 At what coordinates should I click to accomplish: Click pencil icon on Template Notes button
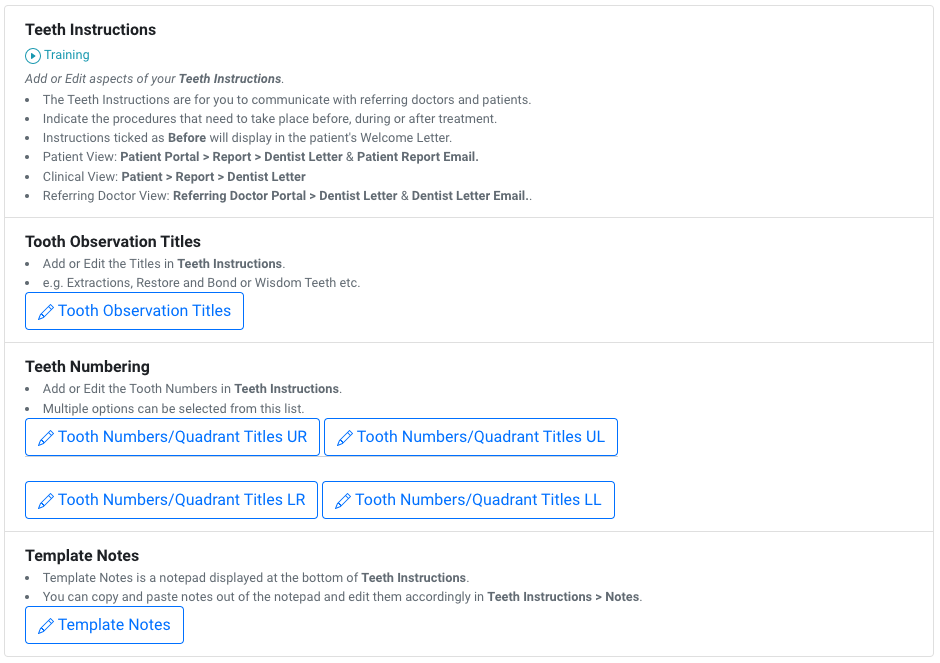coord(45,626)
